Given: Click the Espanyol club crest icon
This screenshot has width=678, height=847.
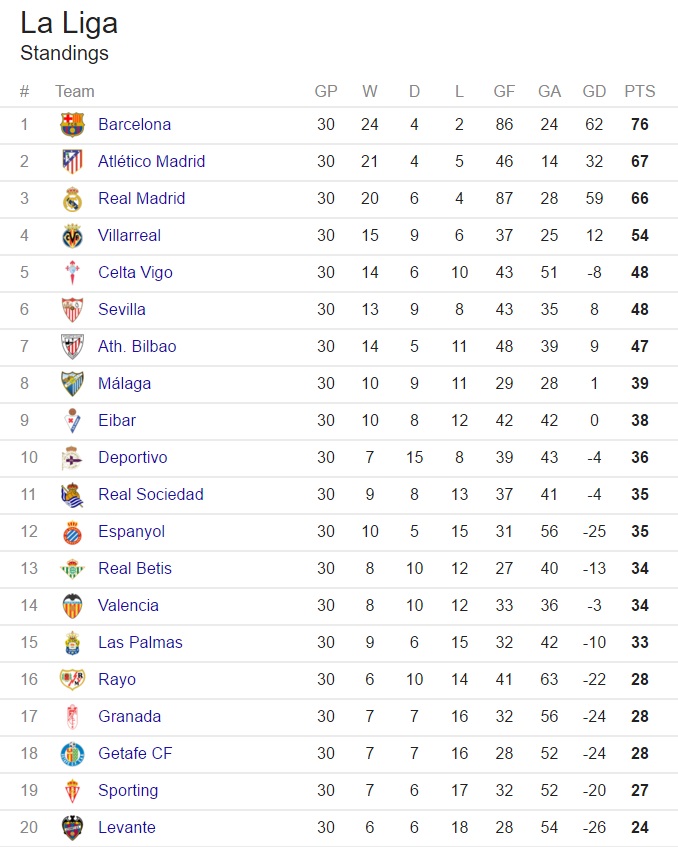Looking at the screenshot, I should (x=72, y=532).
